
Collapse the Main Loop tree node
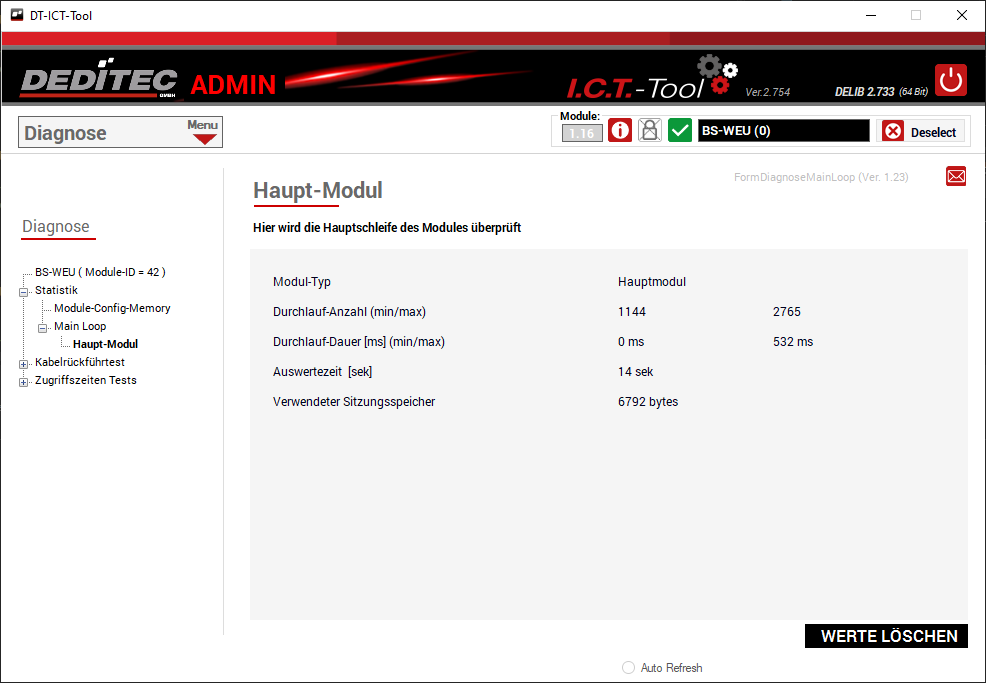click(43, 327)
